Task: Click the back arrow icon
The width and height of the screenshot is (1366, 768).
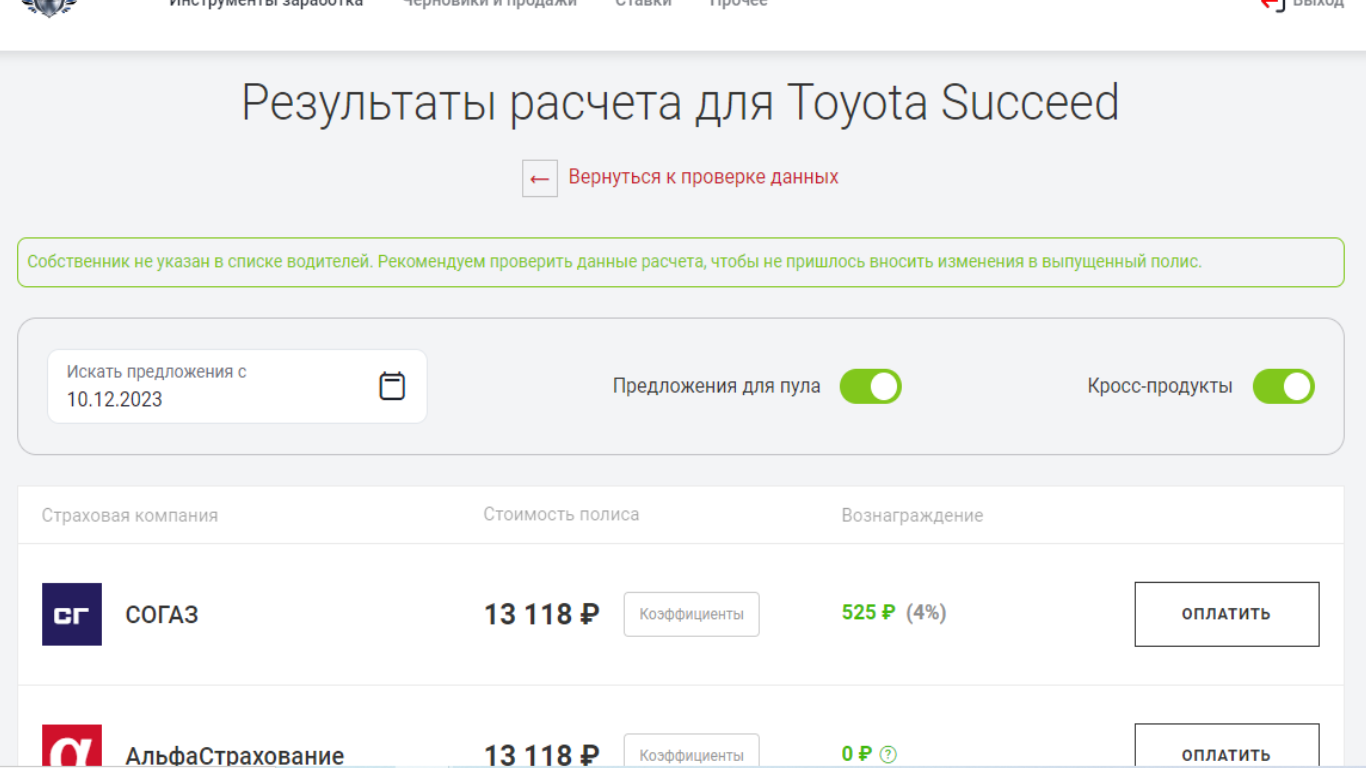Action: click(540, 179)
